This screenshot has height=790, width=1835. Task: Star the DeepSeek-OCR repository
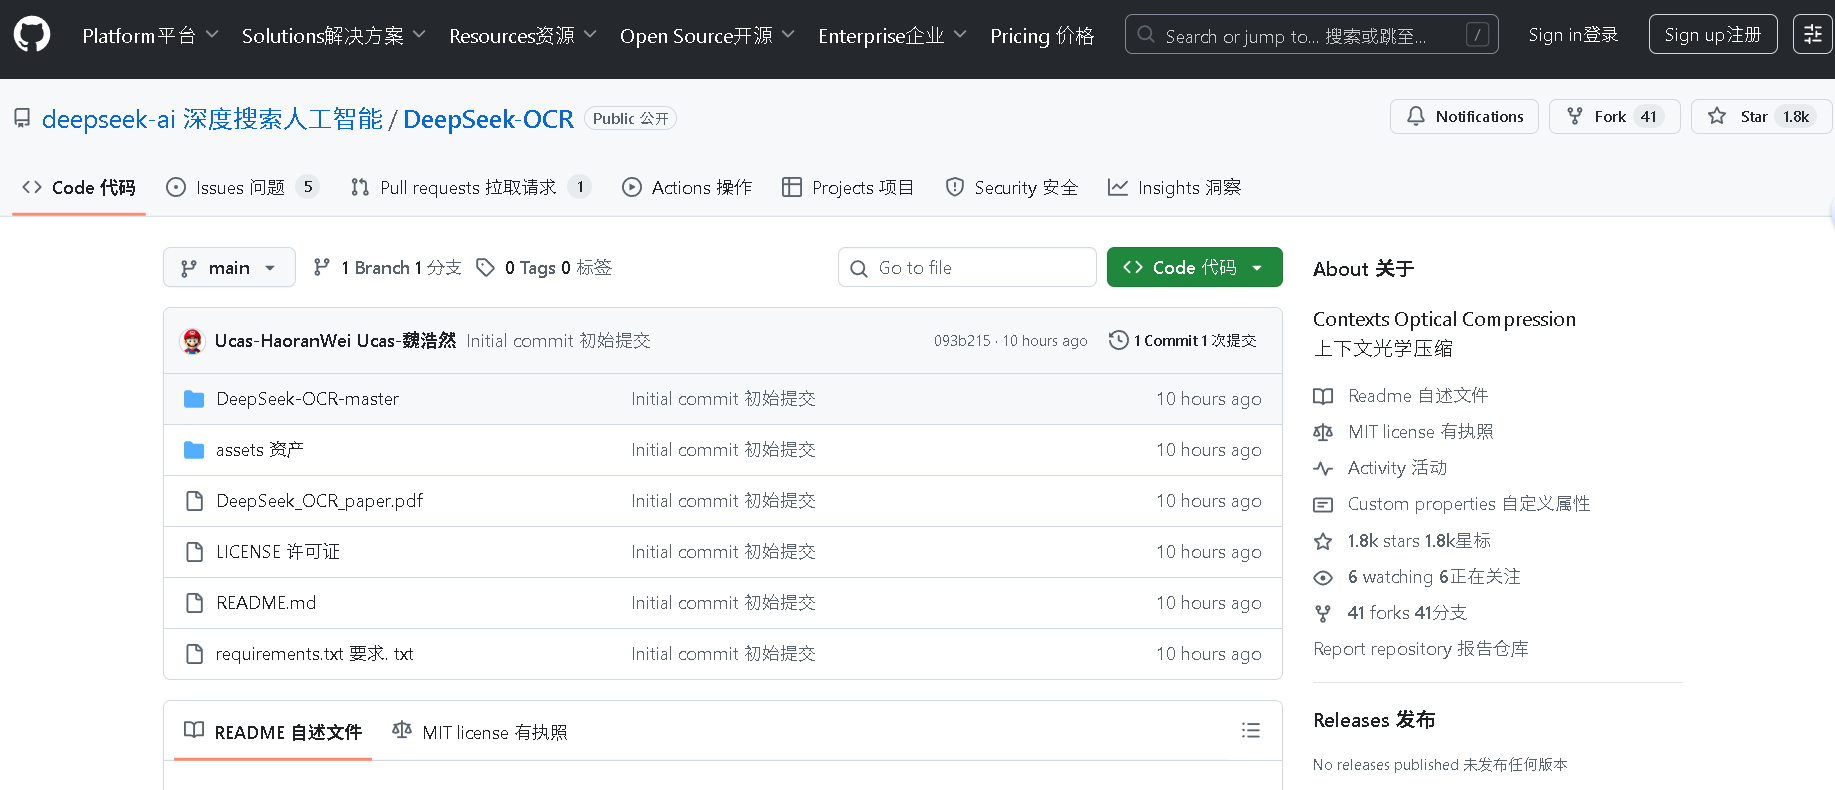(x=1762, y=117)
